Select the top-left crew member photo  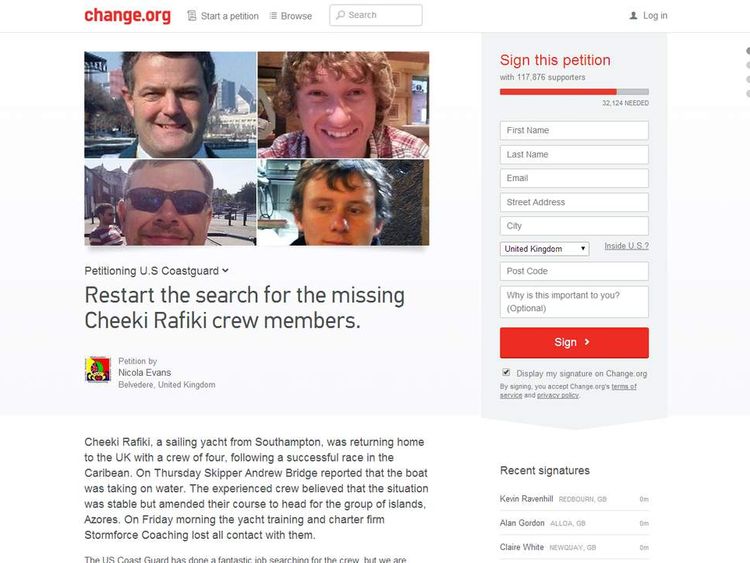pos(170,105)
